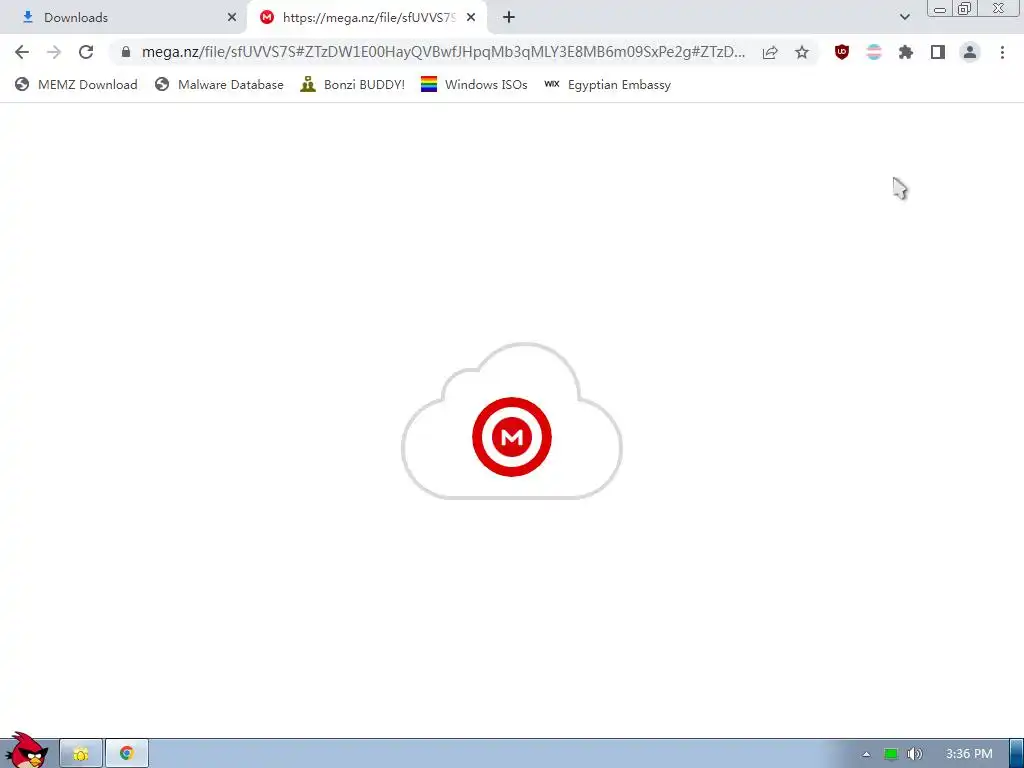Viewport: 1024px width, 768px height.
Task: Click the green network tray icon
Action: click(x=891, y=754)
